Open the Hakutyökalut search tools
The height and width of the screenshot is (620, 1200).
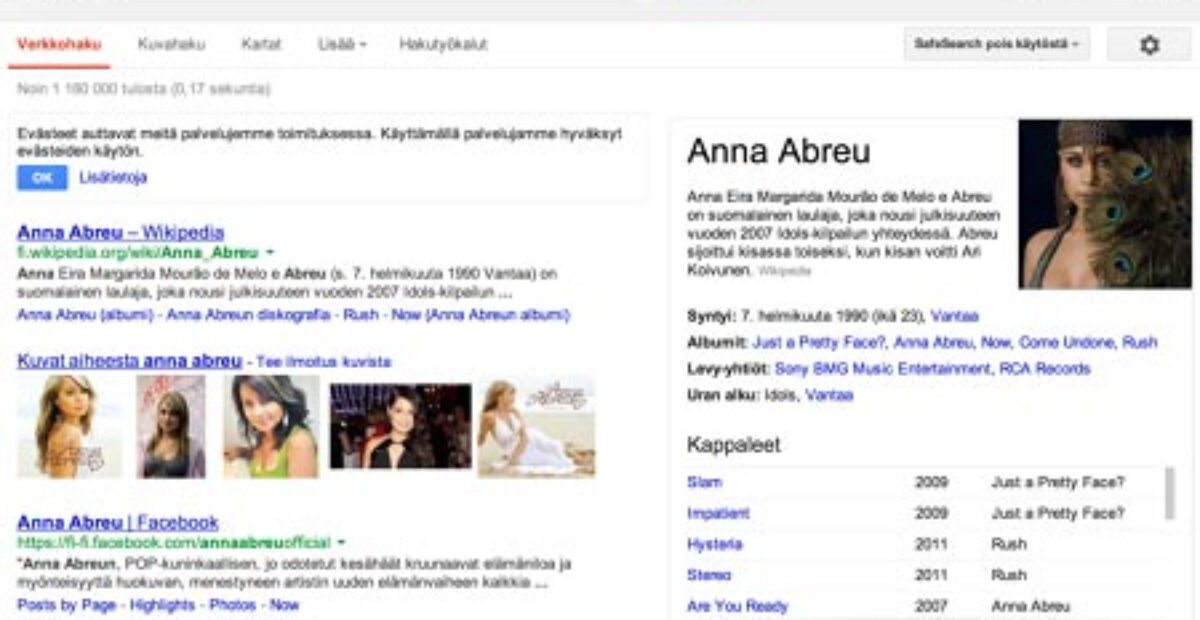[x=443, y=45]
